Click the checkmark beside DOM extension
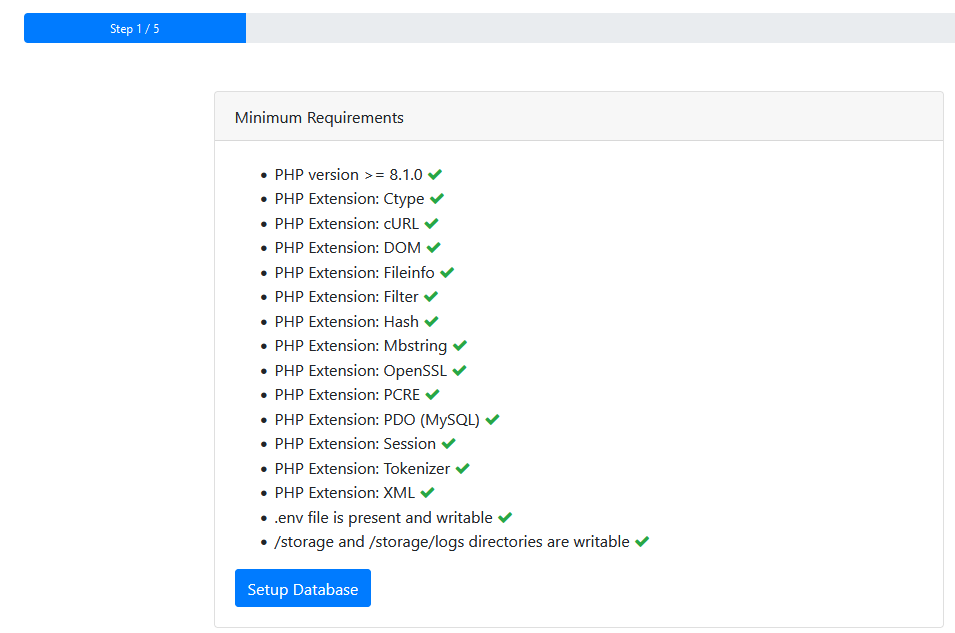This screenshot has height=633, width=955. (x=433, y=247)
